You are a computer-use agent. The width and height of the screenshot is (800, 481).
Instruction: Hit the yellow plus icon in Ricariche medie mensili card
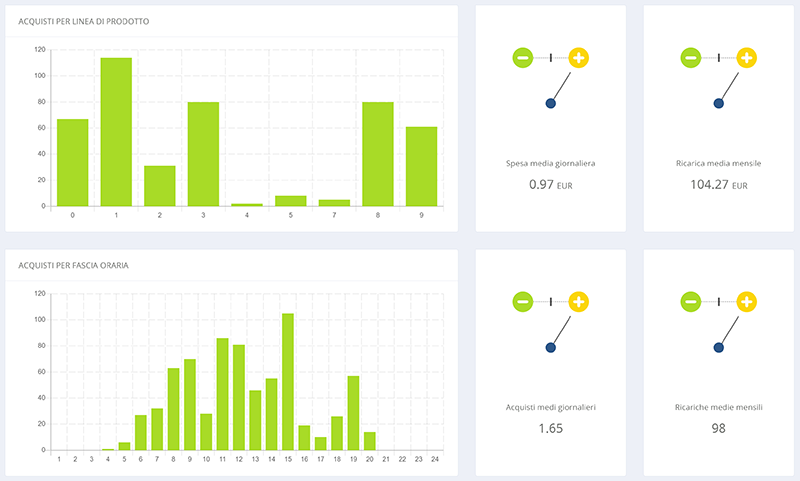point(747,301)
